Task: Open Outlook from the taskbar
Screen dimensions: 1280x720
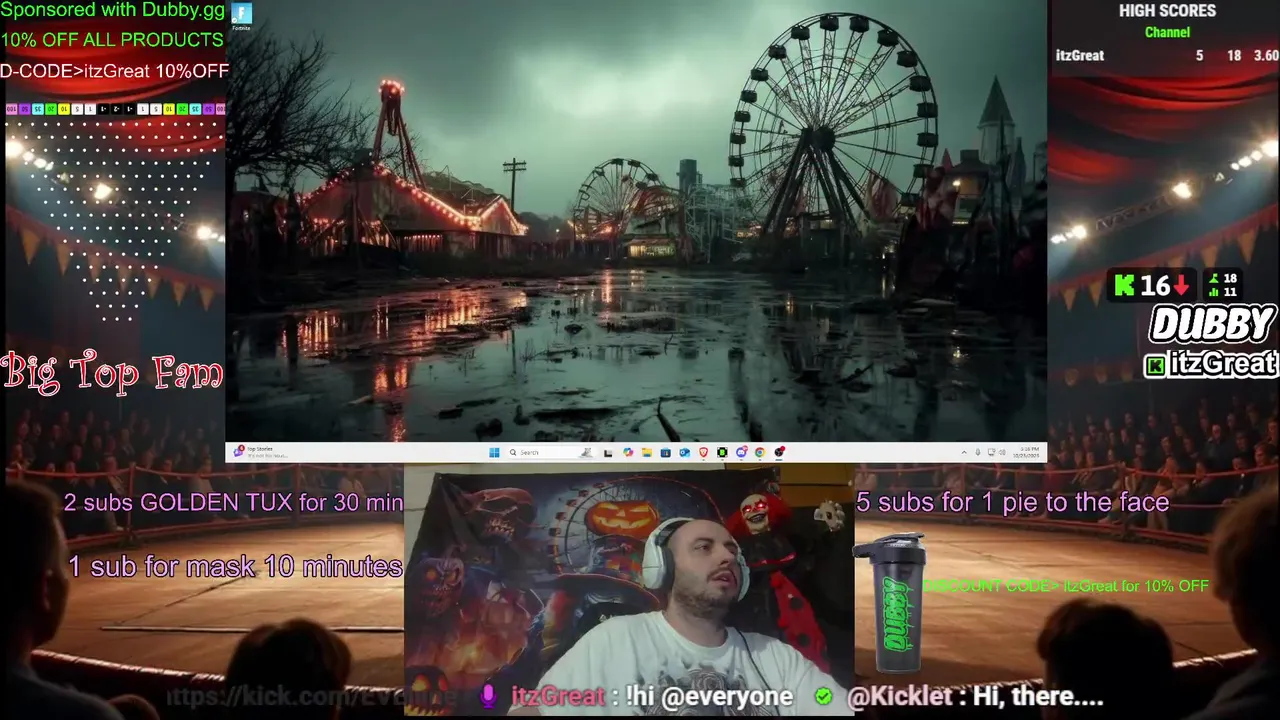Action: (684, 452)
